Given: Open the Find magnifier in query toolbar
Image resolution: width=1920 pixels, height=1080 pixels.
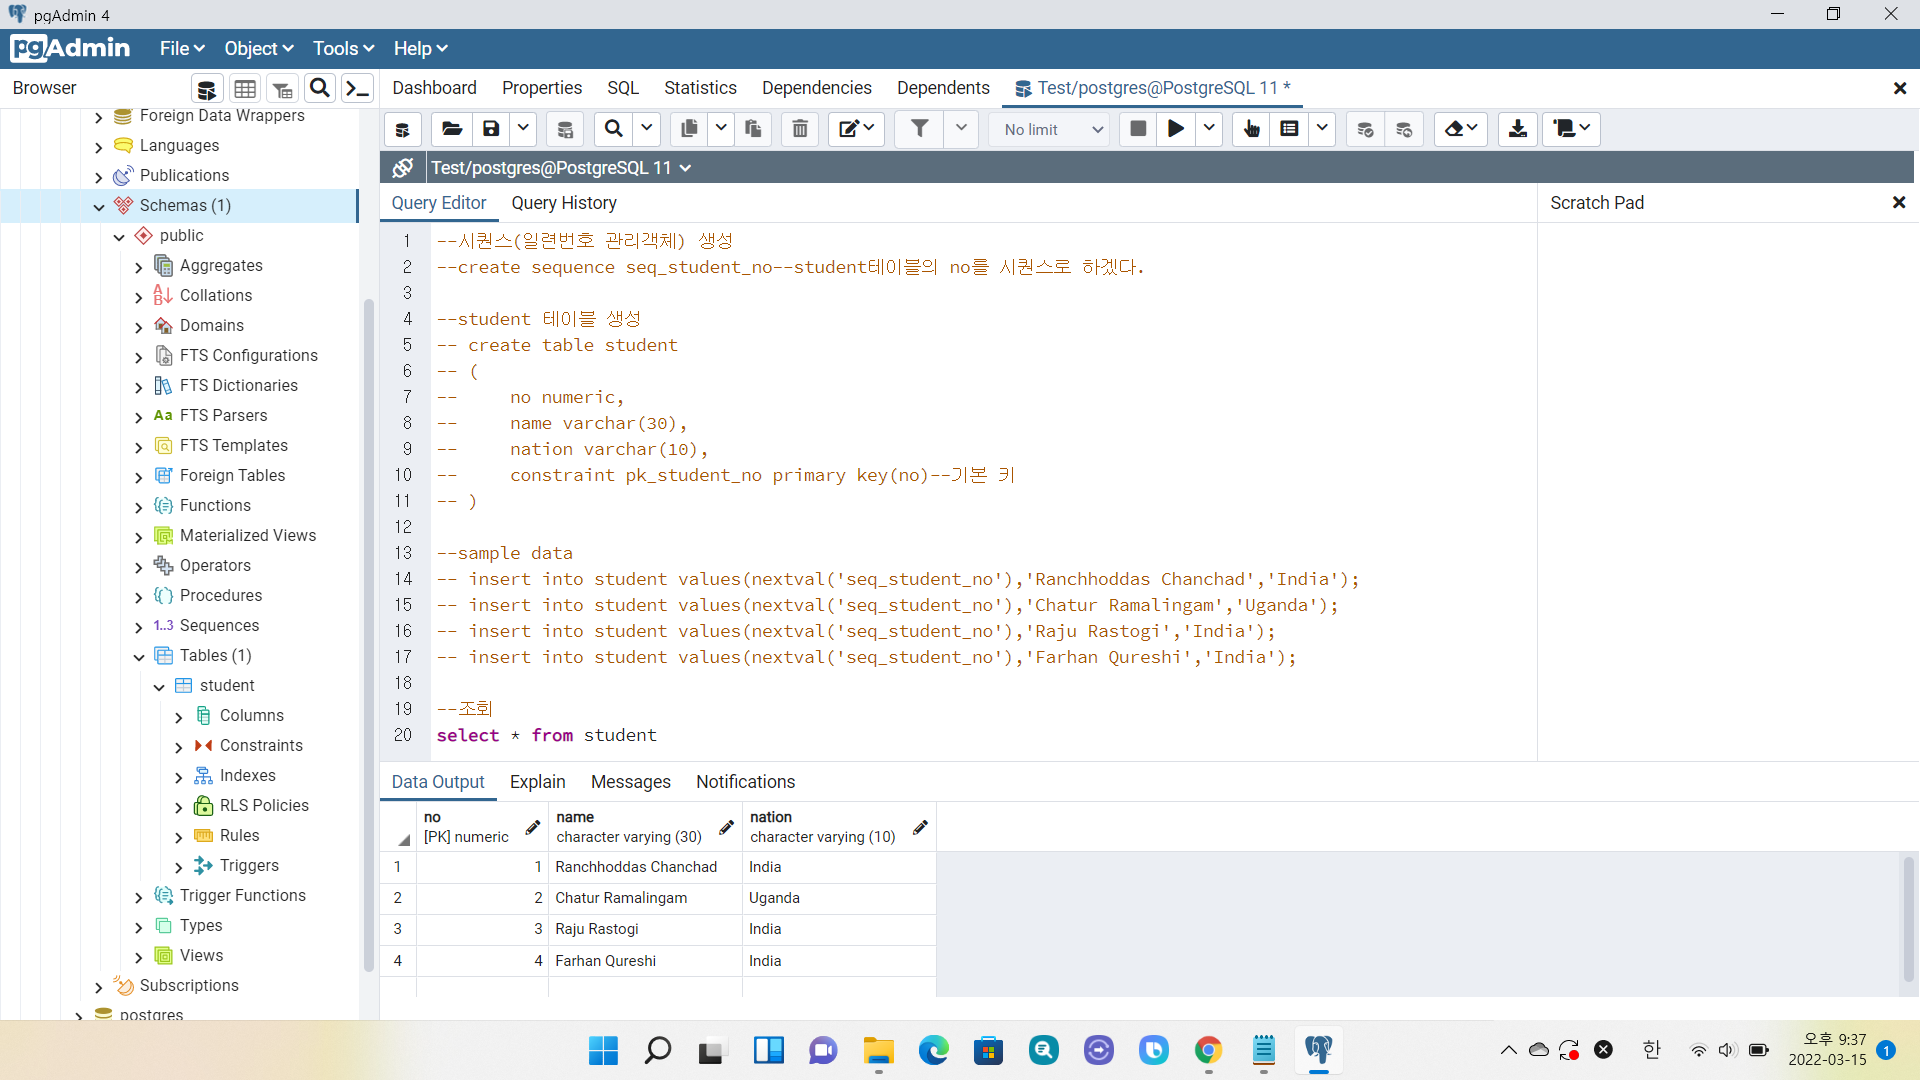Looking at the screenshot, I should (614, 129).
